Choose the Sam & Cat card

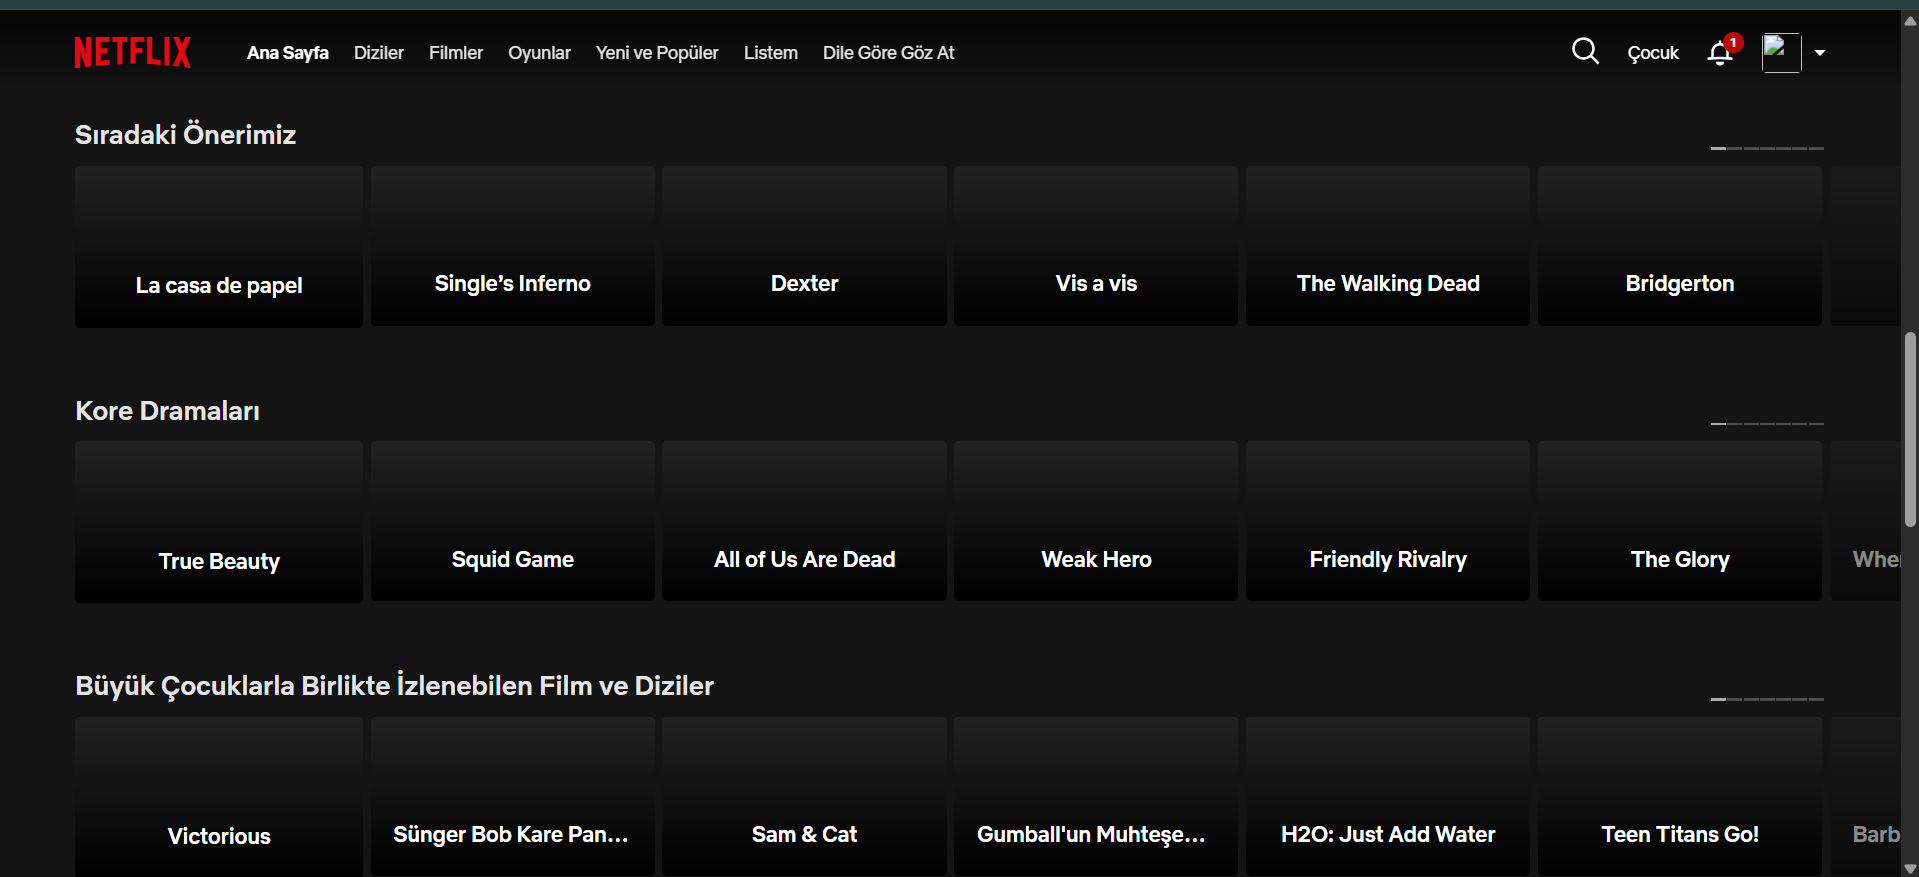click(804, 797)
